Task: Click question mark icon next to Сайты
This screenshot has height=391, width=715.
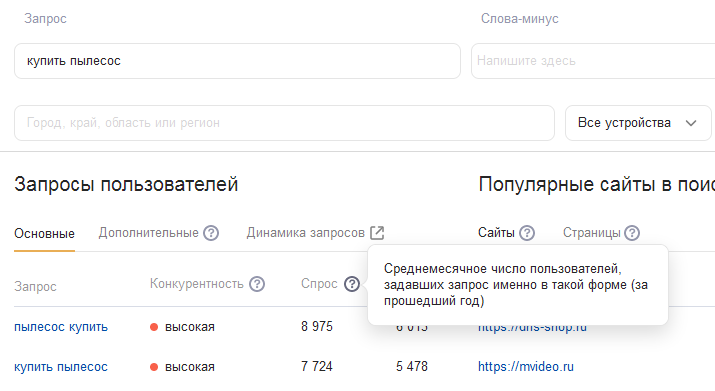Action: pos(527,233)
